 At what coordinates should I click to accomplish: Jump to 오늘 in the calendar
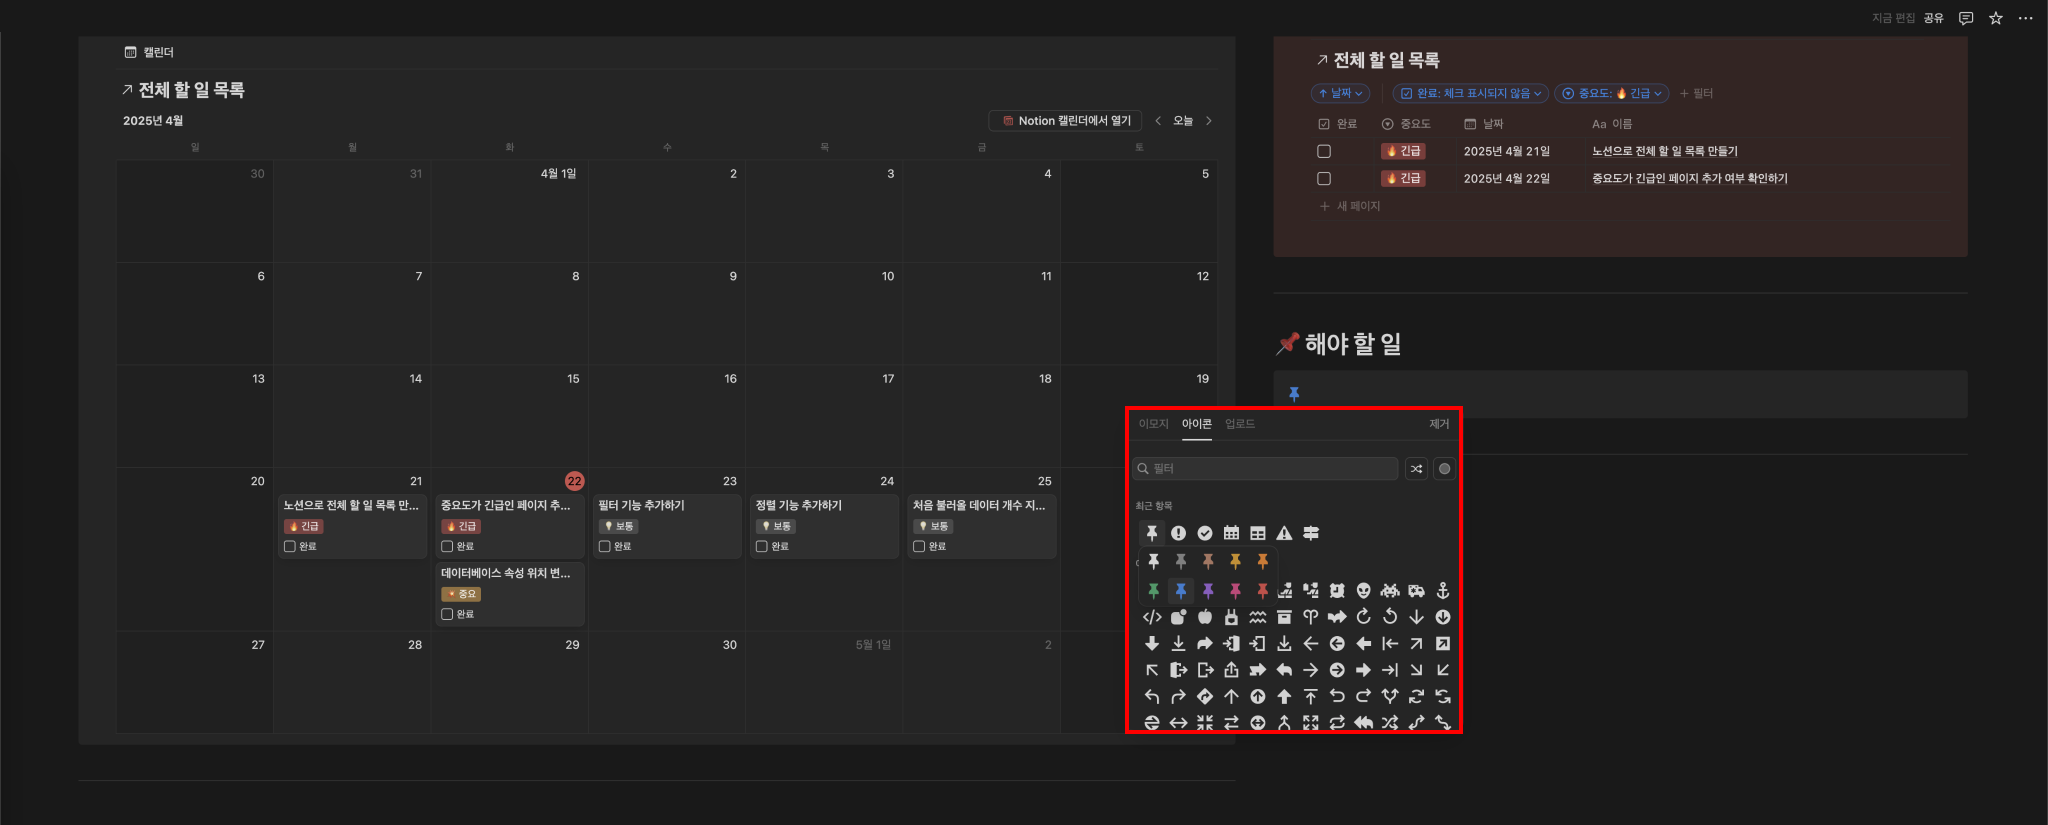(x=1183, y=121)
